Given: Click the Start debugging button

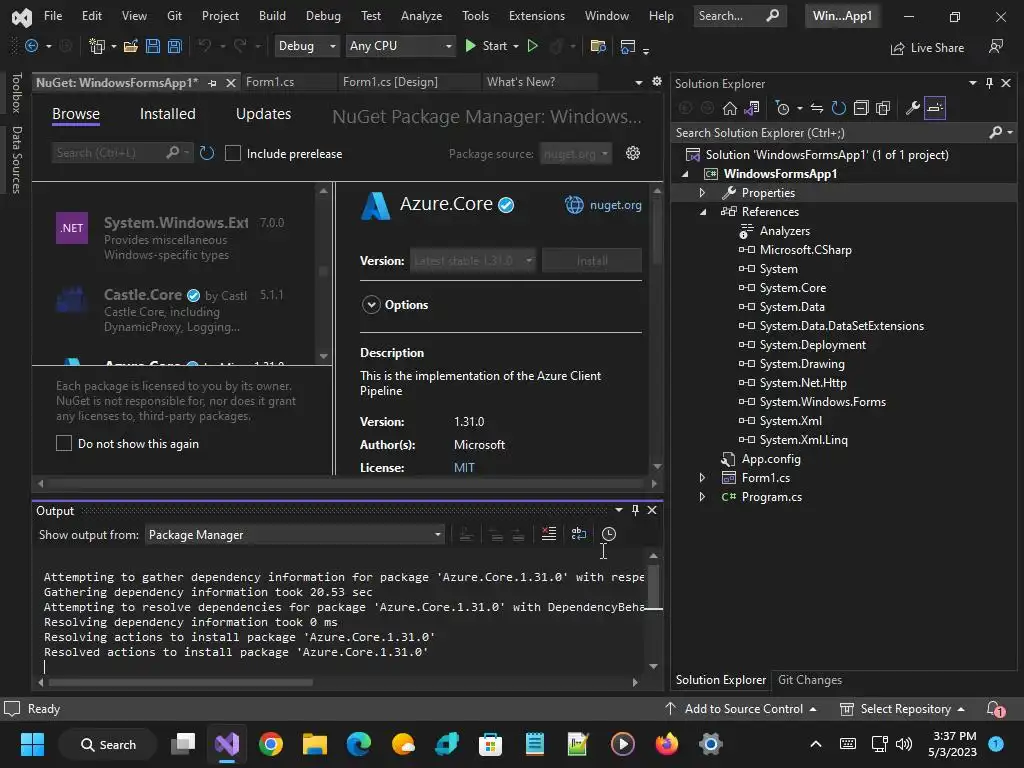Looking at the screenshot, I should point(487,46).
